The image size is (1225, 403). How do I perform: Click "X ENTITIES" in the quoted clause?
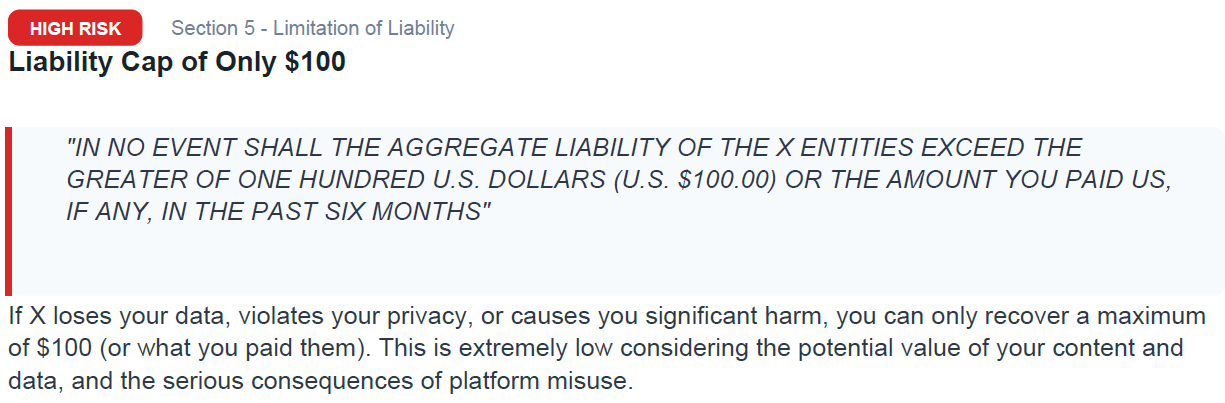[x=841, y=148]
